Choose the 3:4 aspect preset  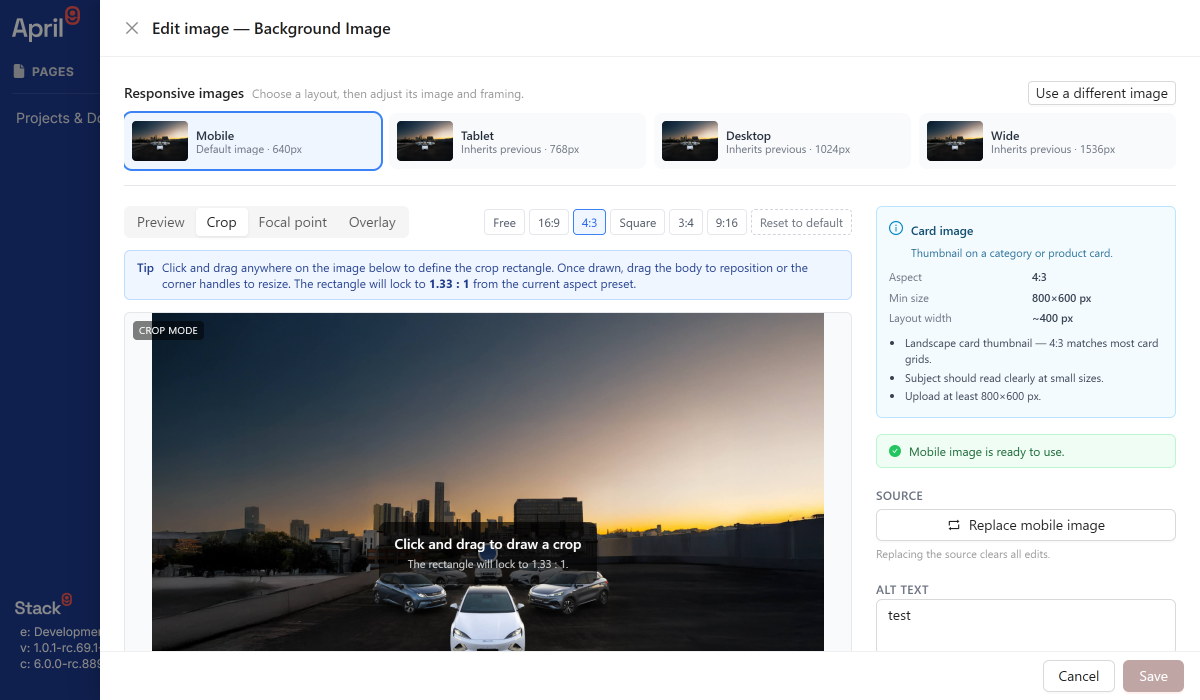686,222
